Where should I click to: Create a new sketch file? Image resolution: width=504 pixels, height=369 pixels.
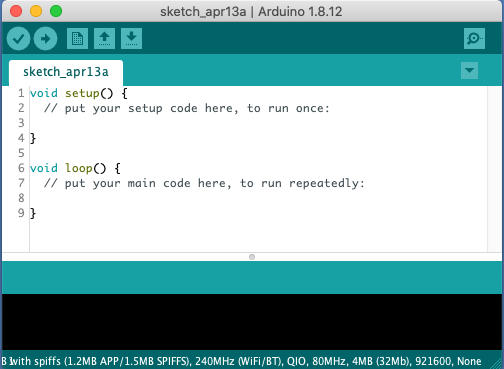77,39
